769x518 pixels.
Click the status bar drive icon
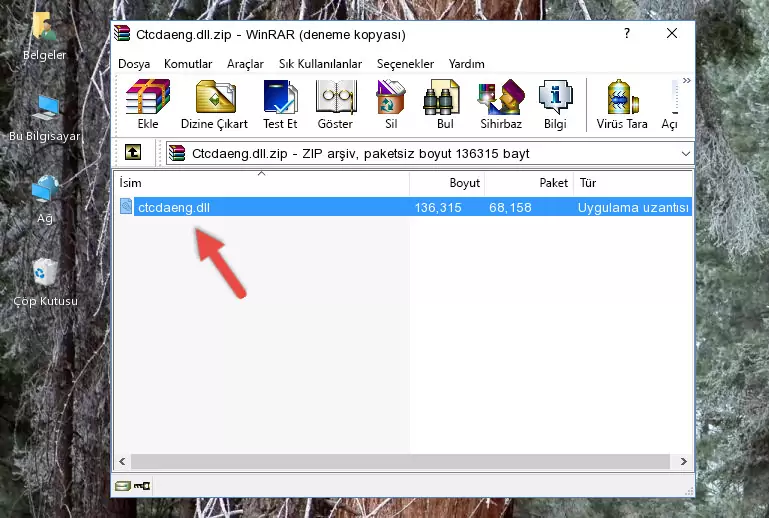point(123,486)
